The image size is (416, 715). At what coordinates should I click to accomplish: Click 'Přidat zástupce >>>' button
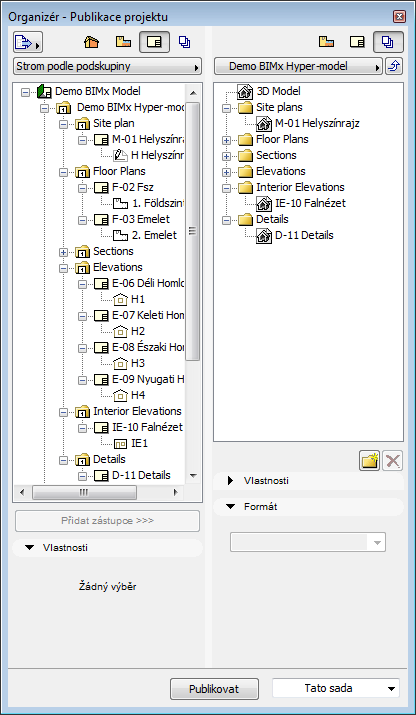pos(108,521)
